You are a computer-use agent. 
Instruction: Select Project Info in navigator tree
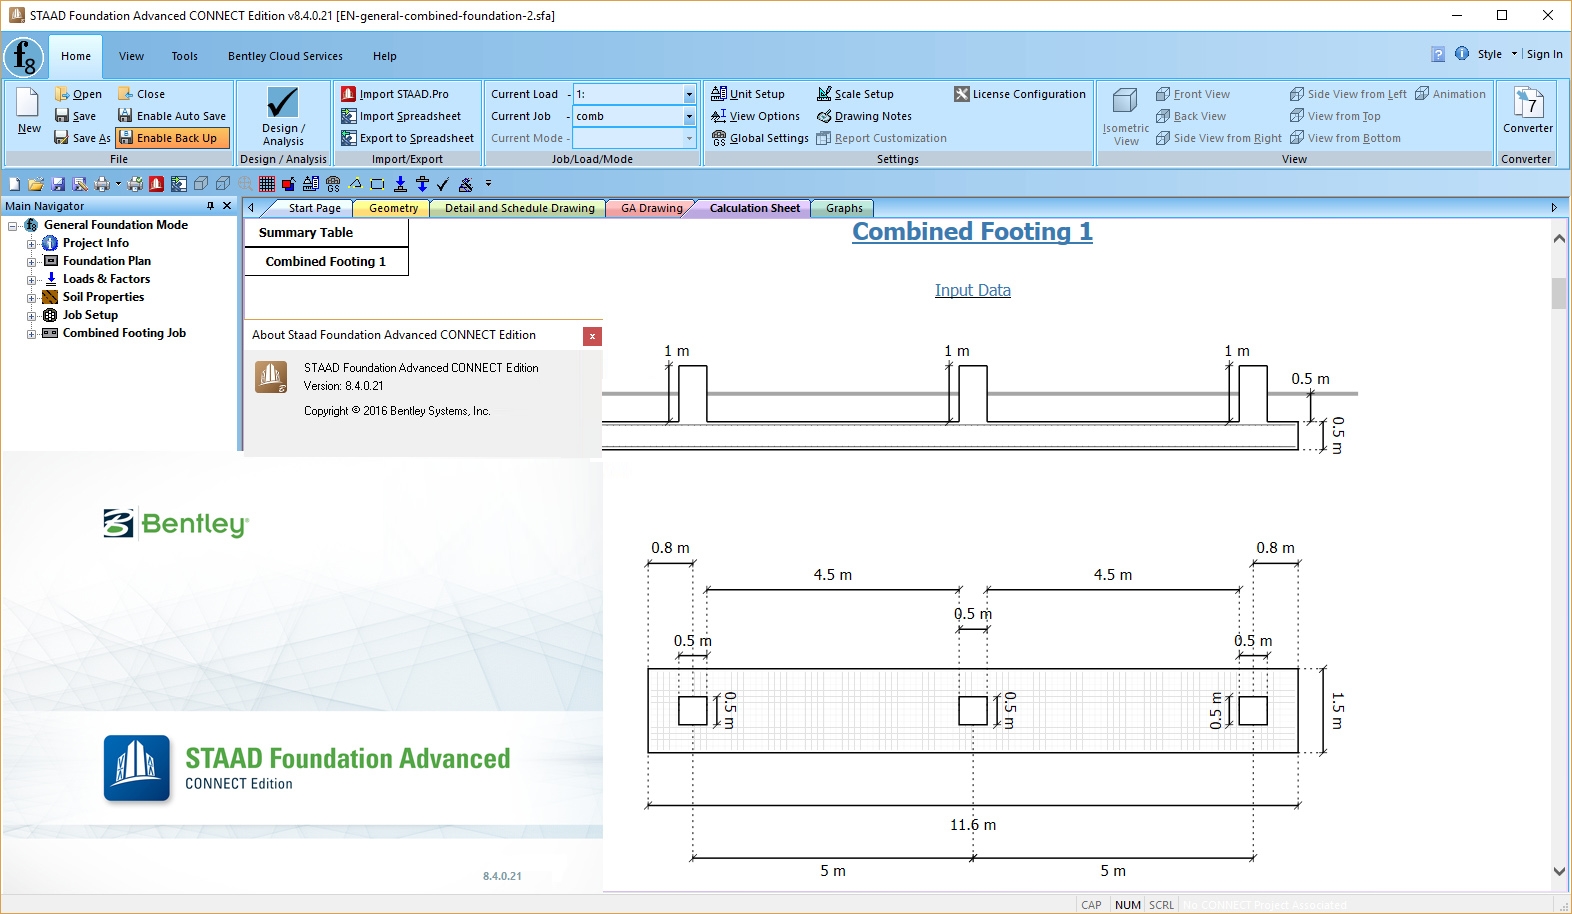(96, 243)
